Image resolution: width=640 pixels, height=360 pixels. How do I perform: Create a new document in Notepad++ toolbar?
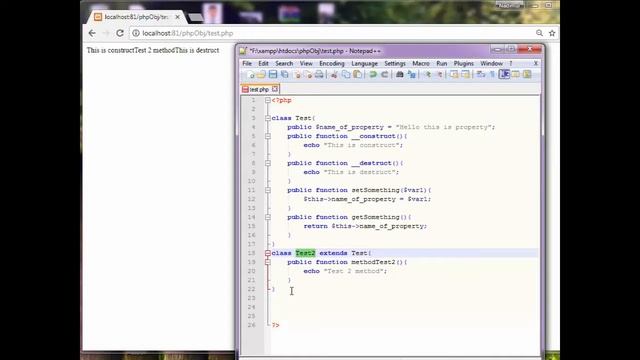click(x=250, y=74)
